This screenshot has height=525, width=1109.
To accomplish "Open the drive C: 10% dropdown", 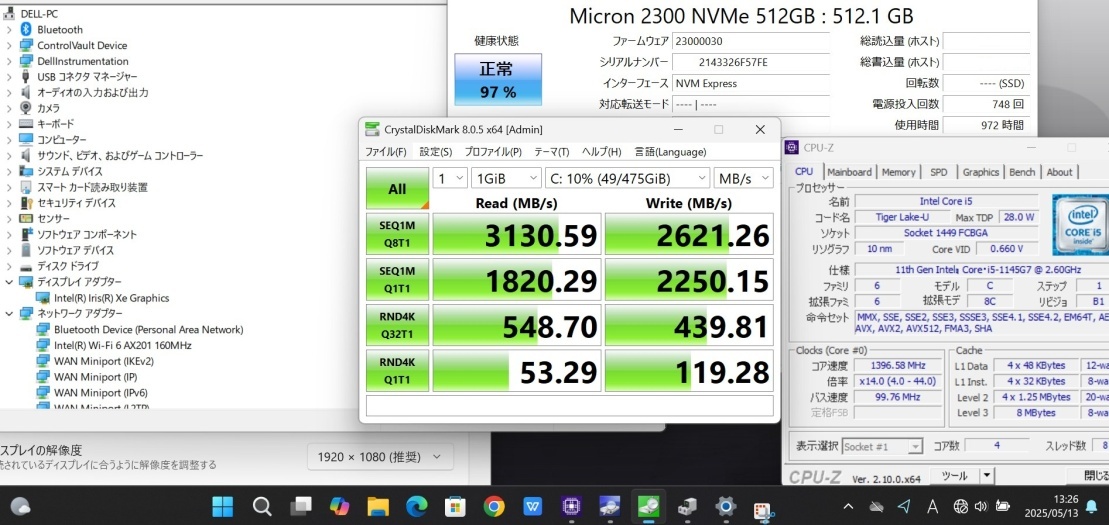I will click(627, 178).
